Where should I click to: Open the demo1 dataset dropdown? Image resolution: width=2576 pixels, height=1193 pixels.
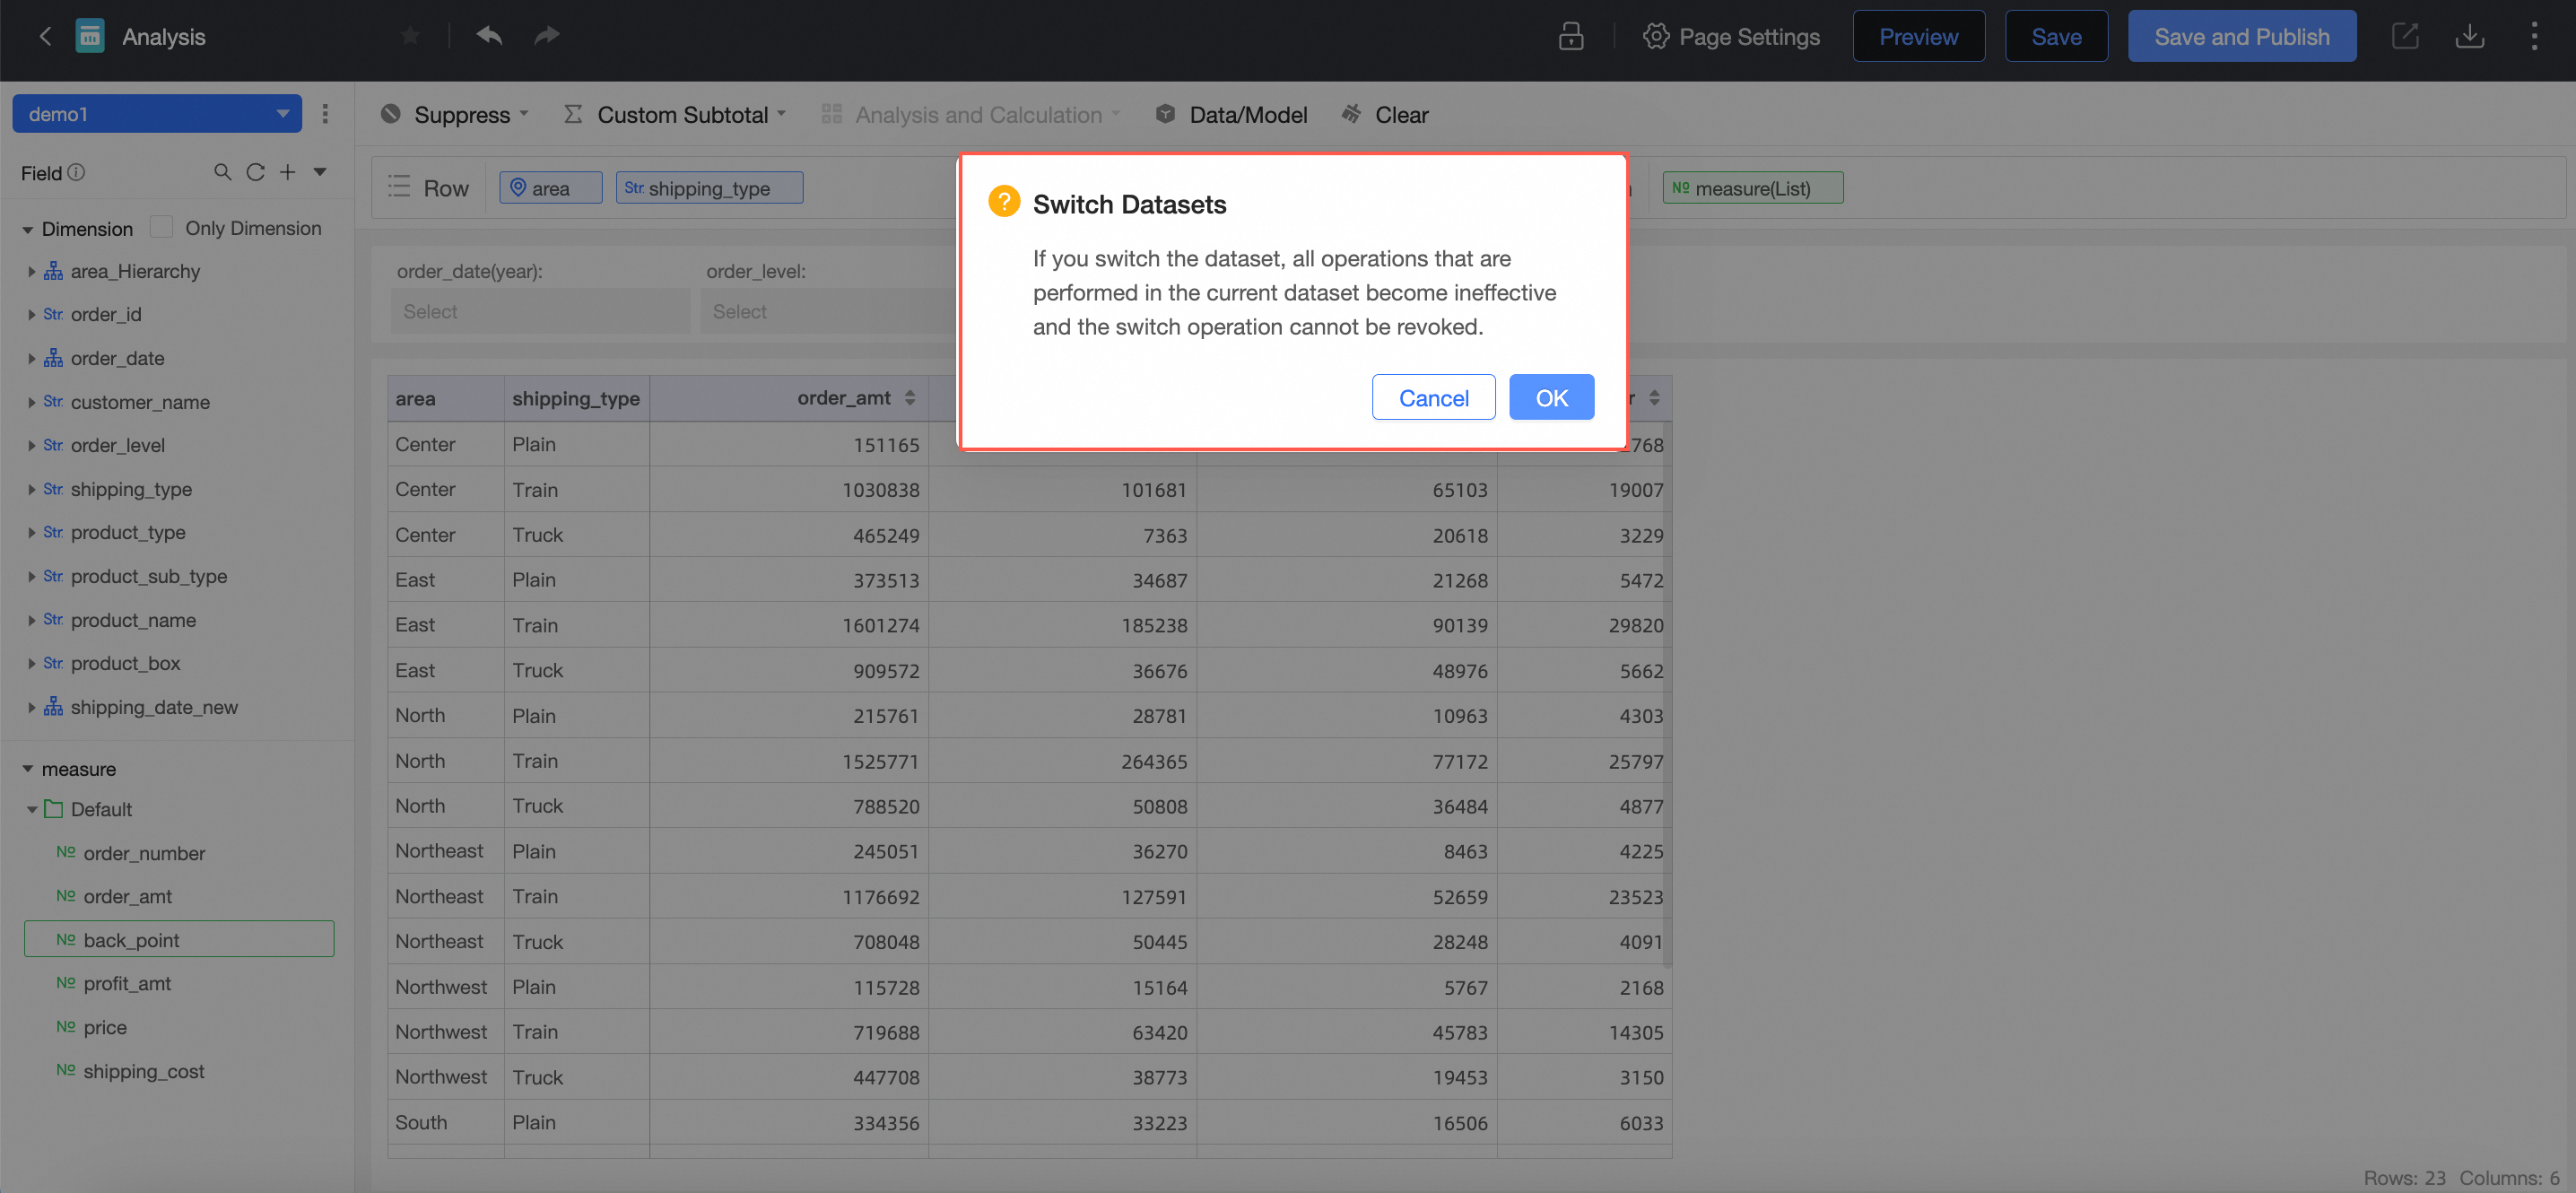point(157,113)
